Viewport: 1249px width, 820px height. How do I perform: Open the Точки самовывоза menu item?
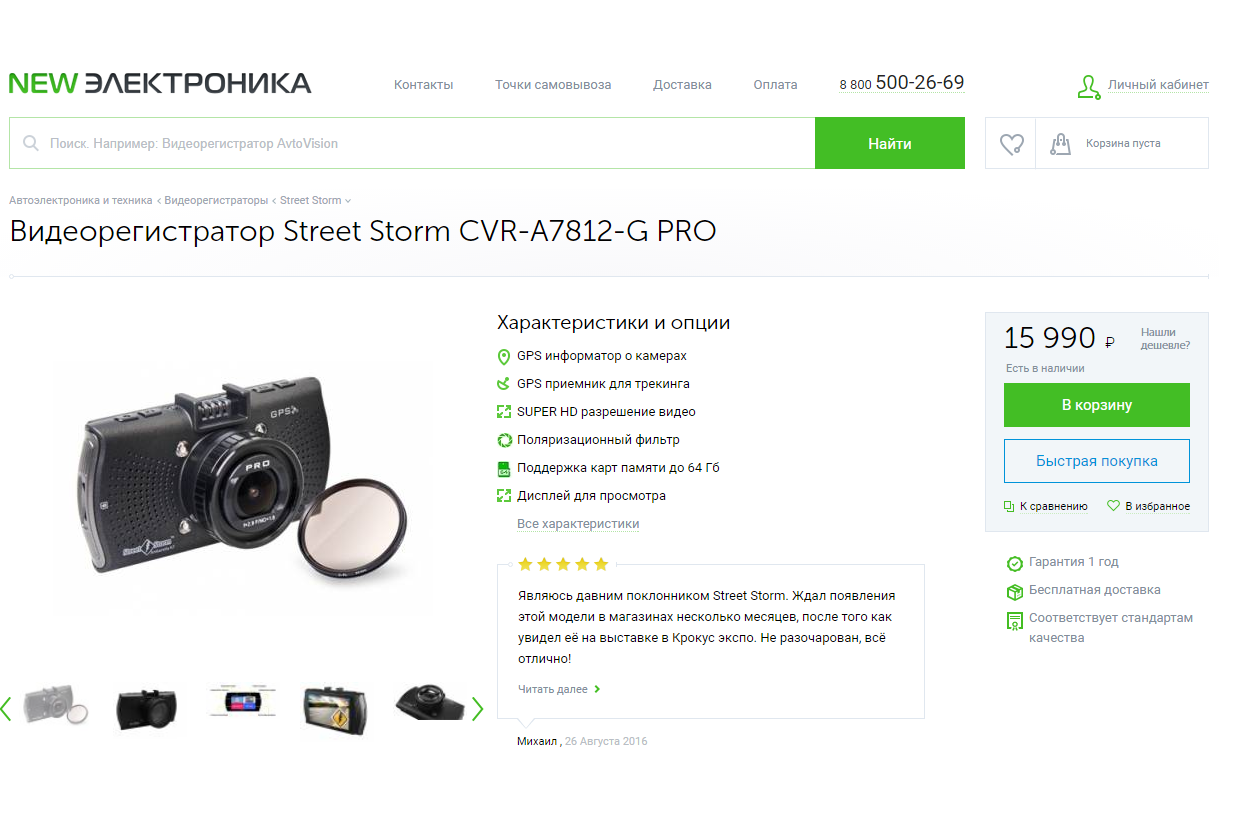[553, 85]
